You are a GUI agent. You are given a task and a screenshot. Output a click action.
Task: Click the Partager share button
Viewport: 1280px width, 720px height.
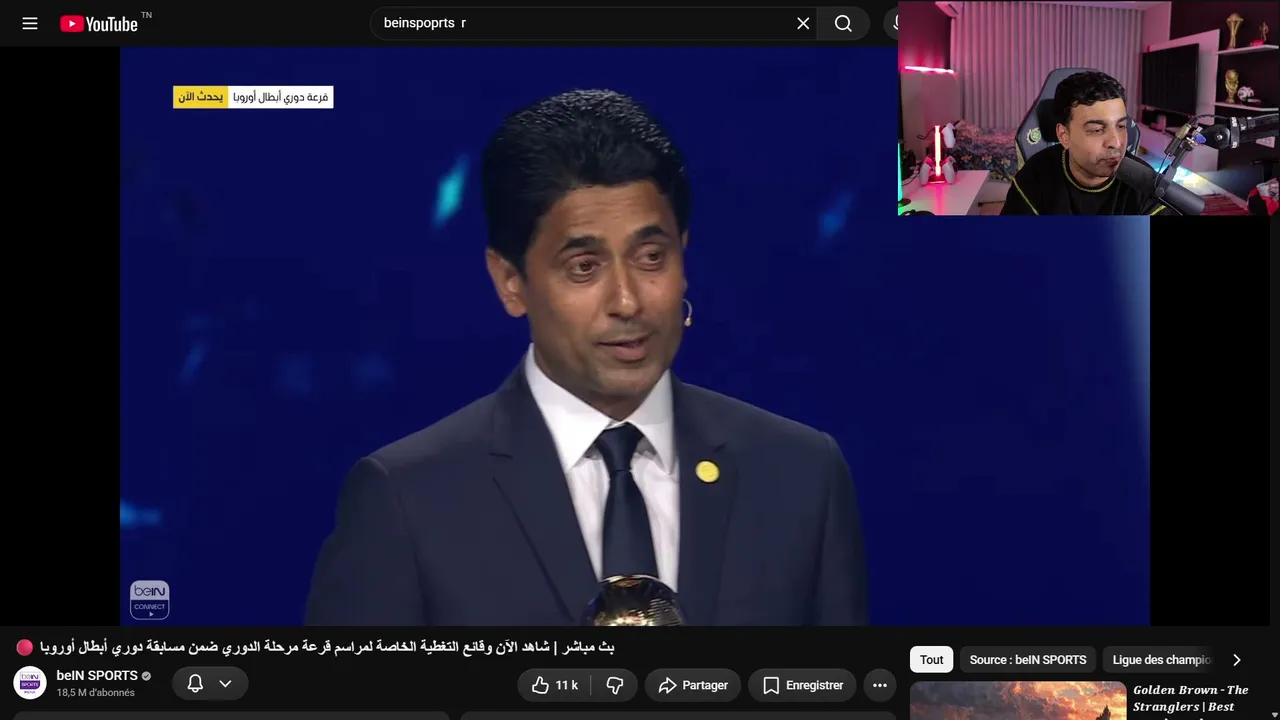pyautogui.click(x=693, y=685)
